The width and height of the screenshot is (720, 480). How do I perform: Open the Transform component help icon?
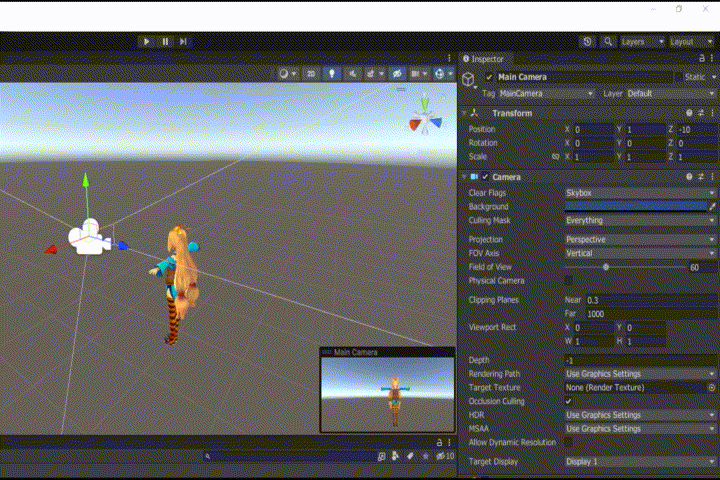[x=689, y=113]
